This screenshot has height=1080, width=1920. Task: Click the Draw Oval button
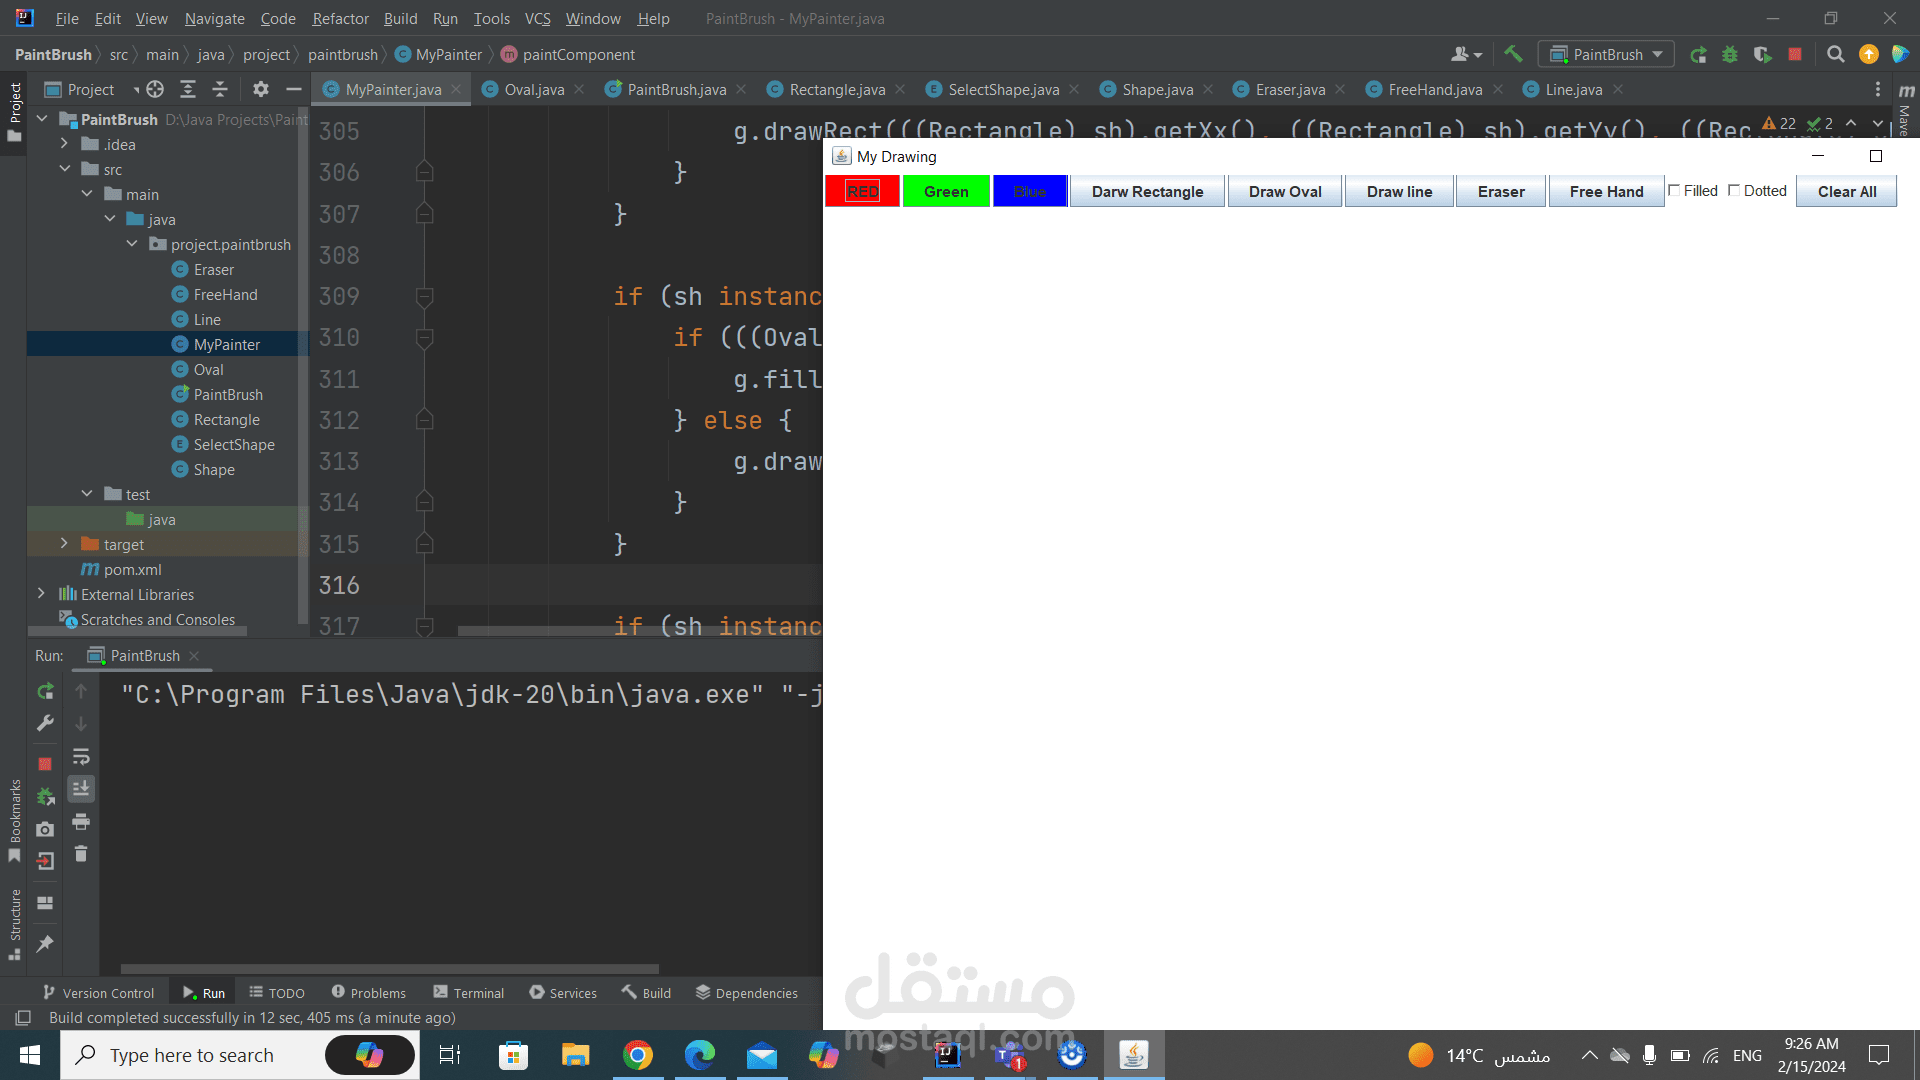(x=1284, y=191)
